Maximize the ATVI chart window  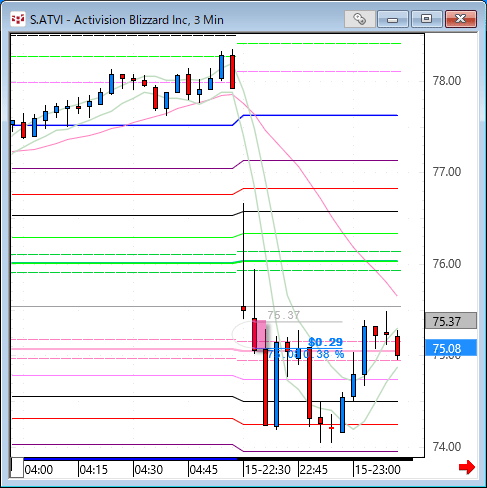click(x=427, y=19)
